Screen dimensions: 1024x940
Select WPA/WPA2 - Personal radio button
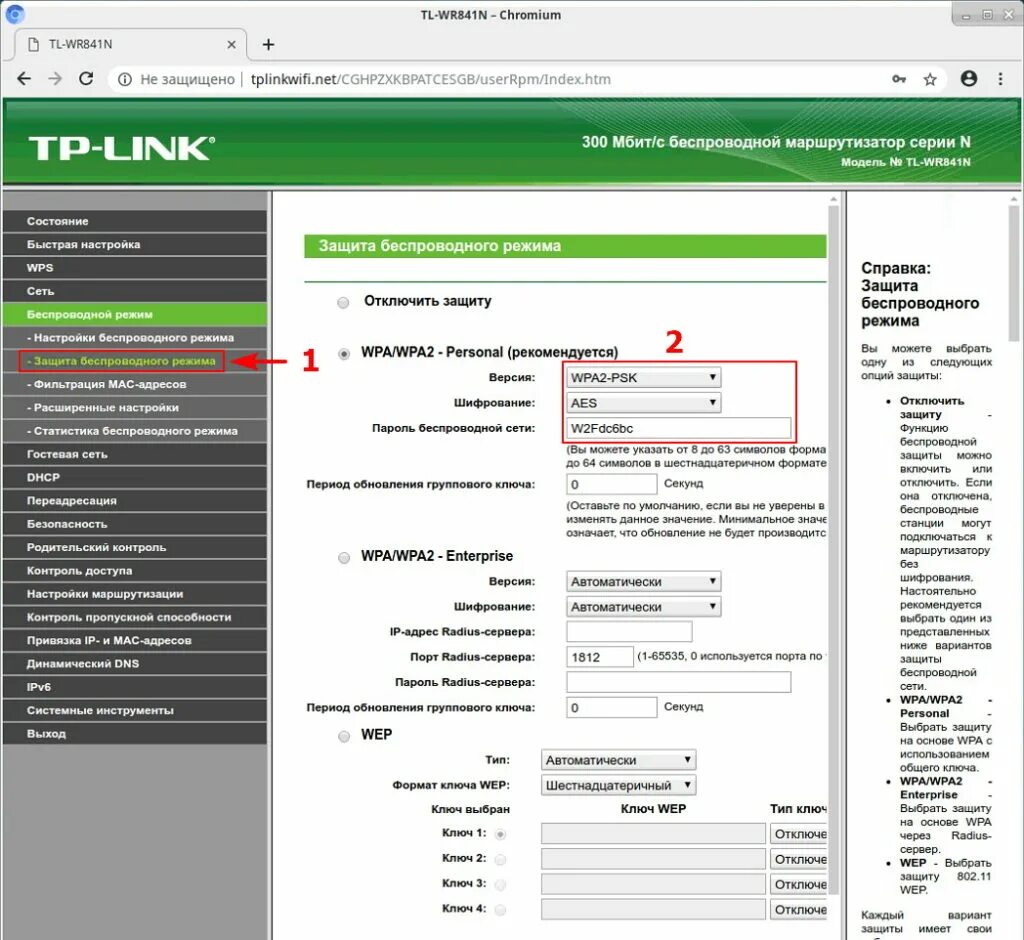tap(344, 353)
